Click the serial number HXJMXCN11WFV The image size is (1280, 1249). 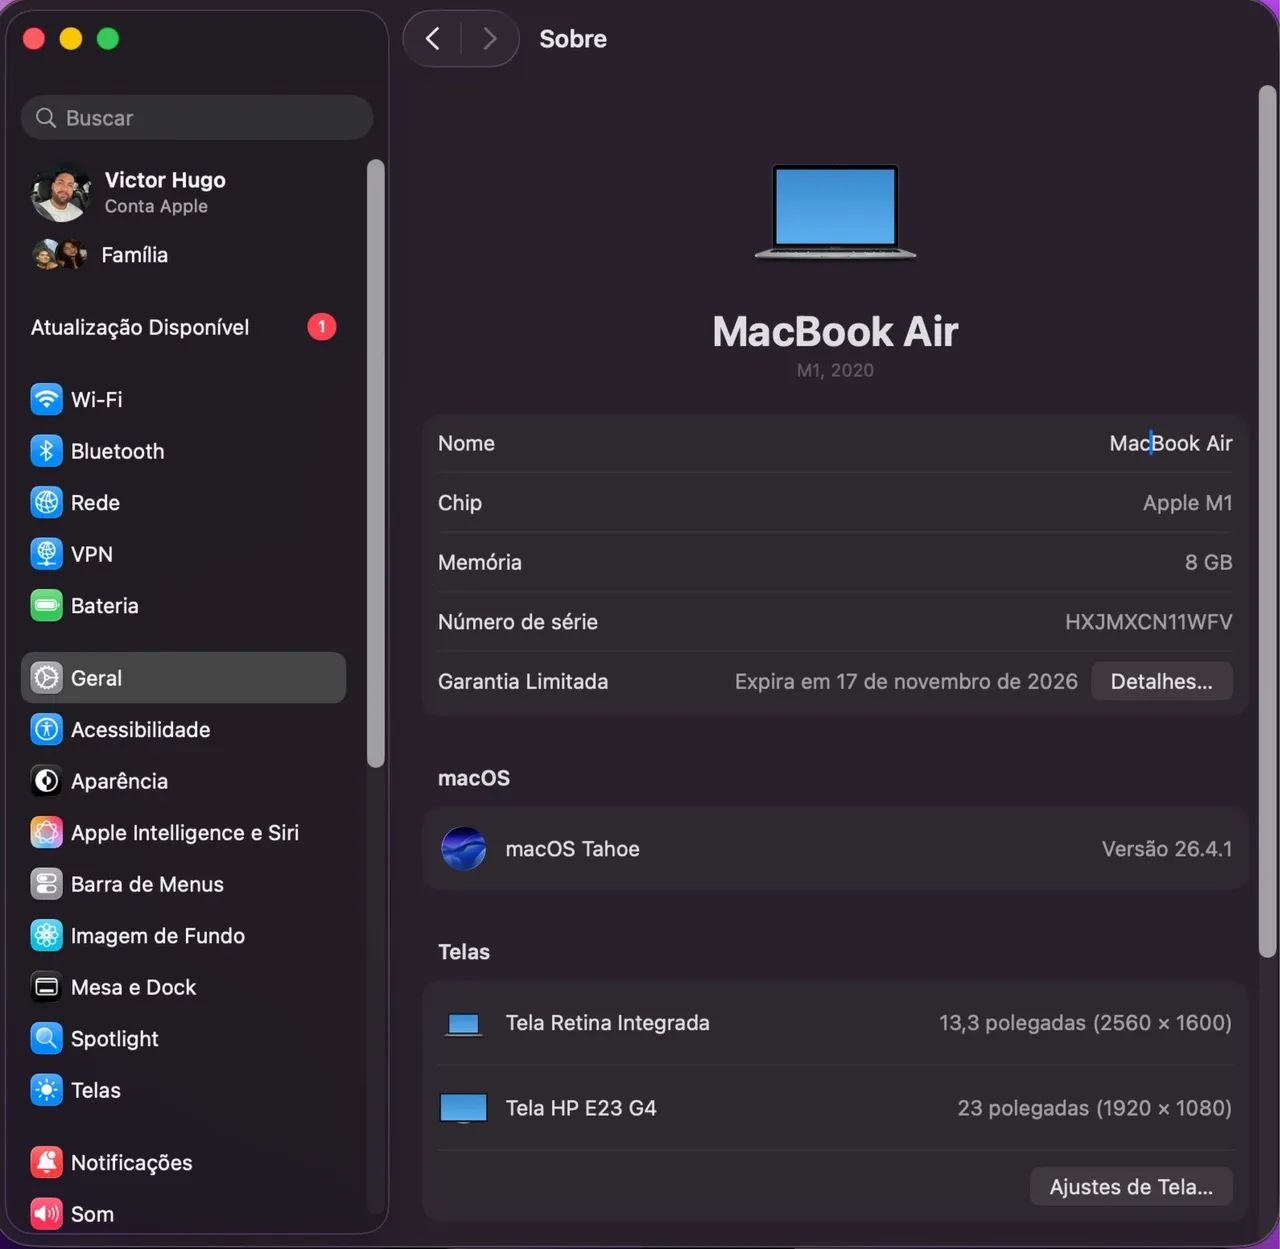[x=1148, y=622]
